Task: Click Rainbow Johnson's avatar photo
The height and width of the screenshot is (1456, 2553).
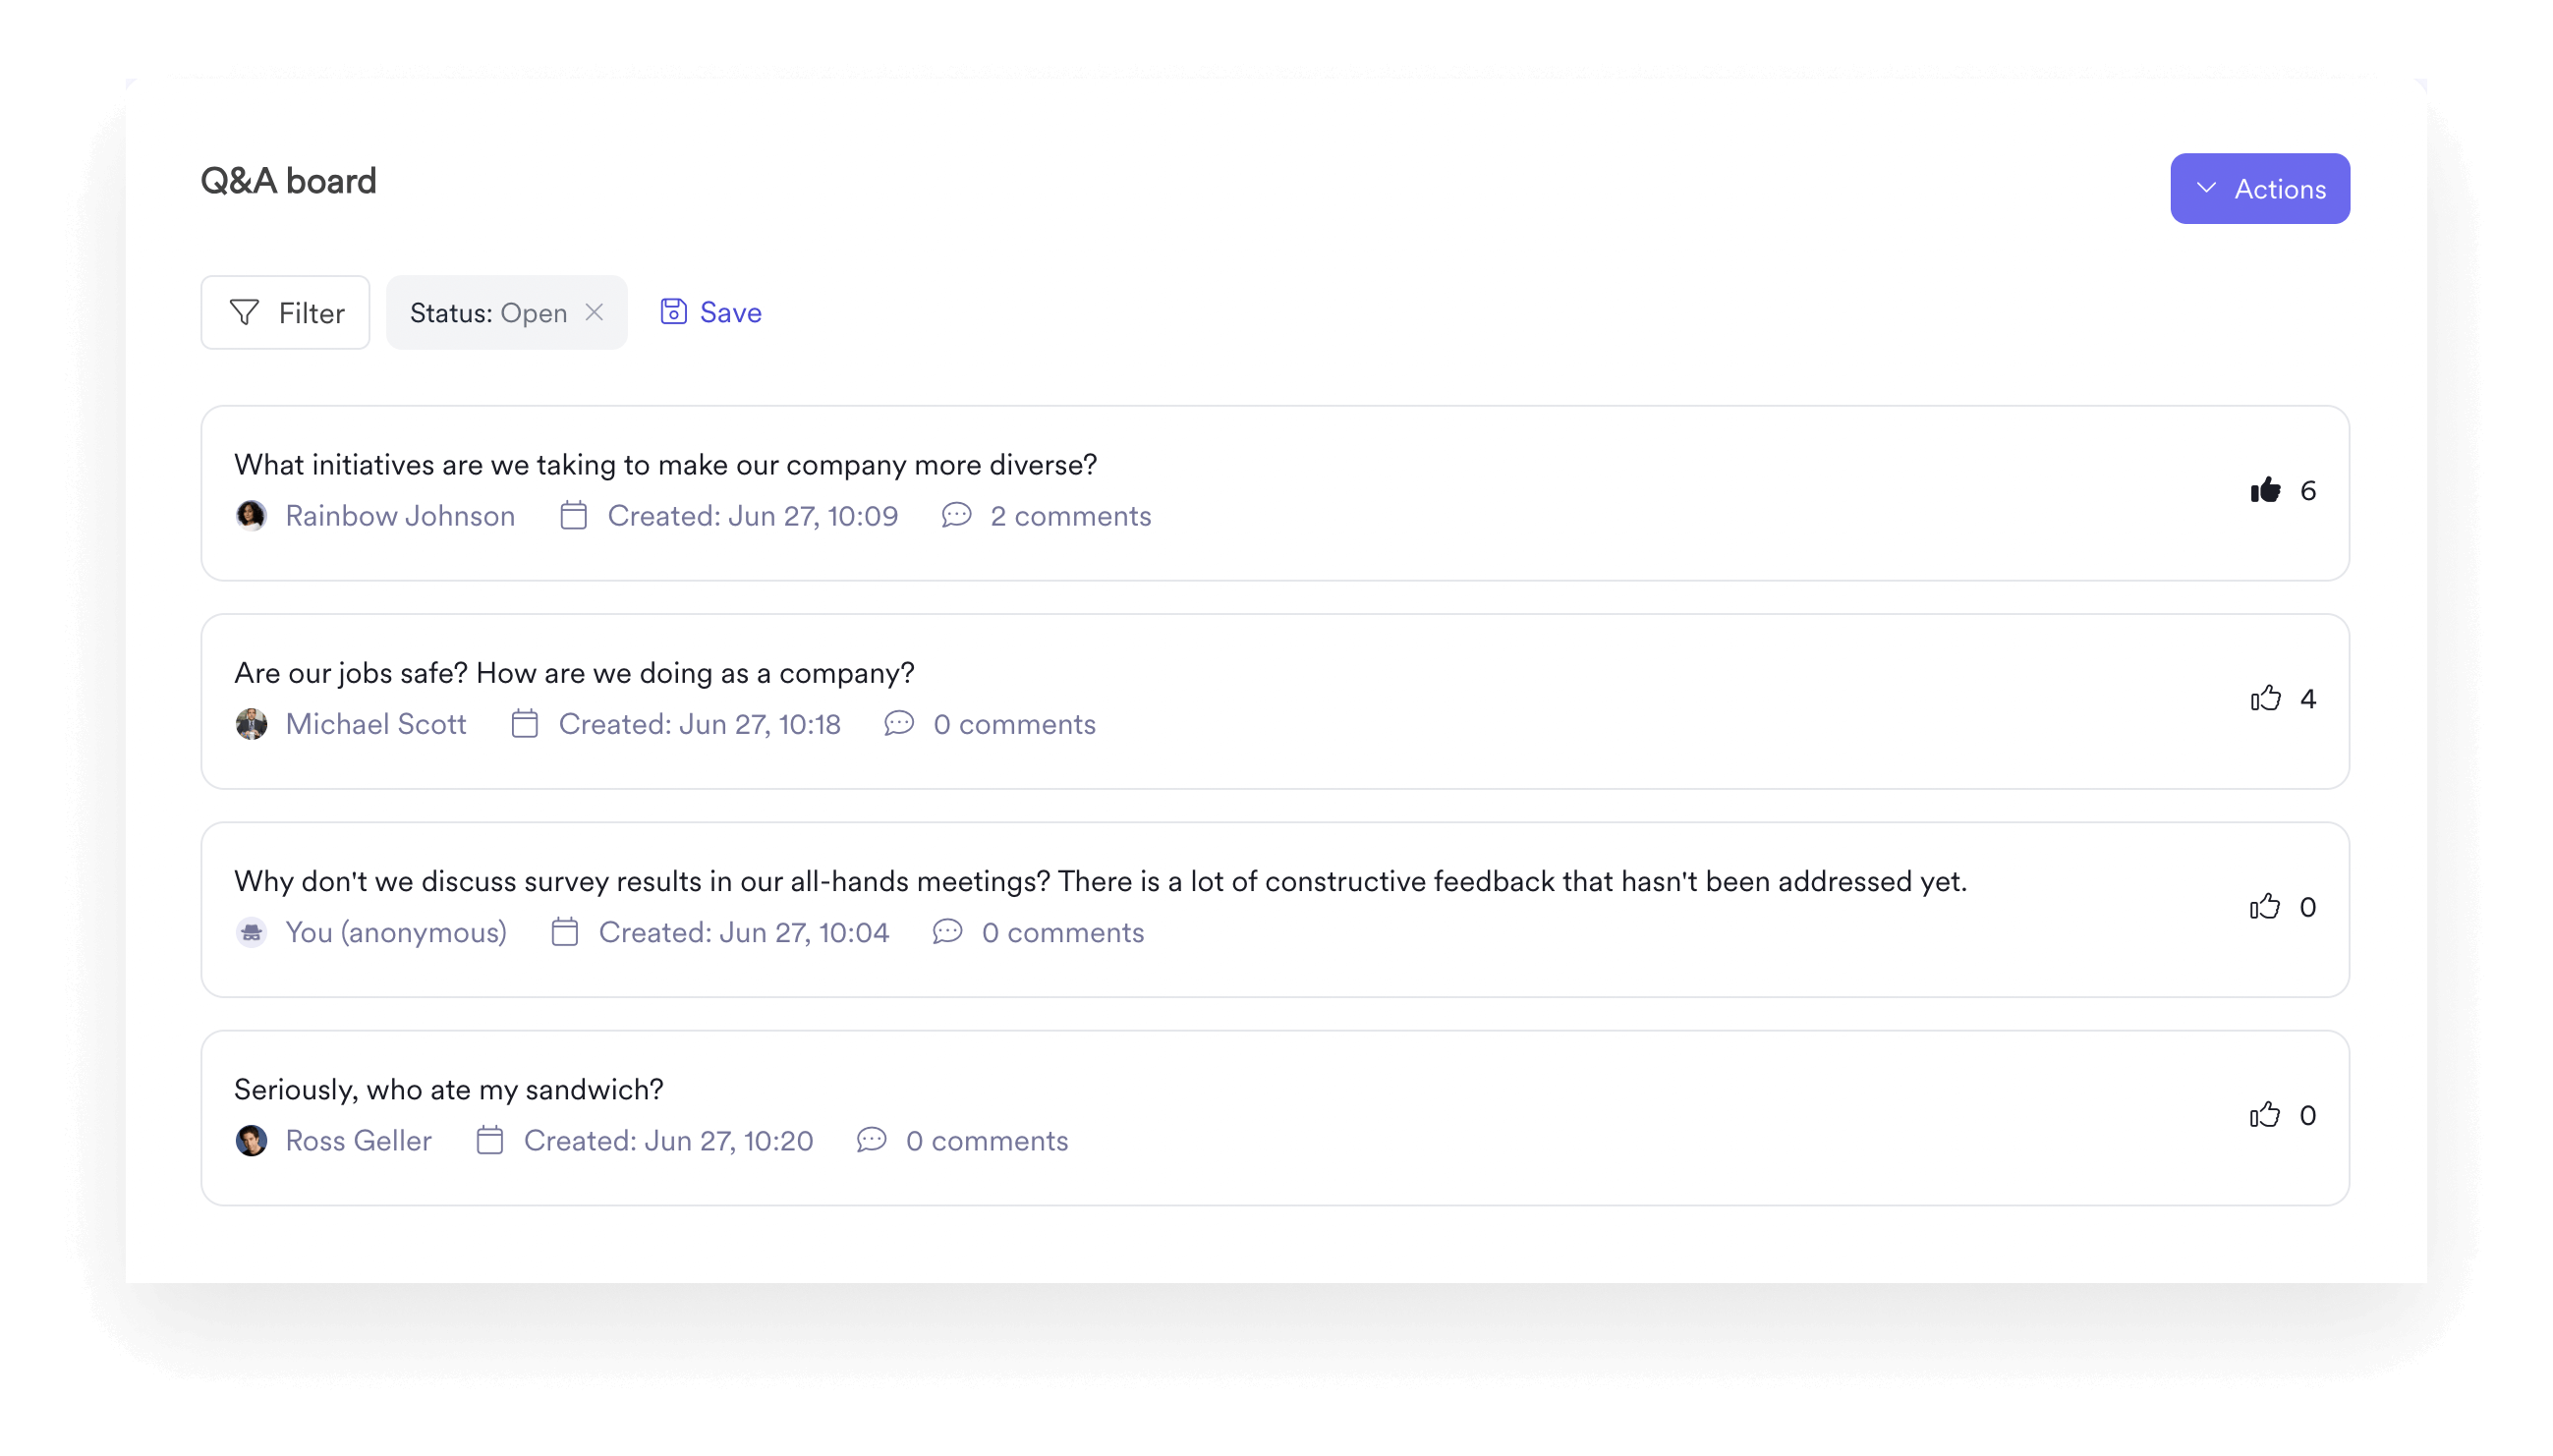Action: point(251,516)
